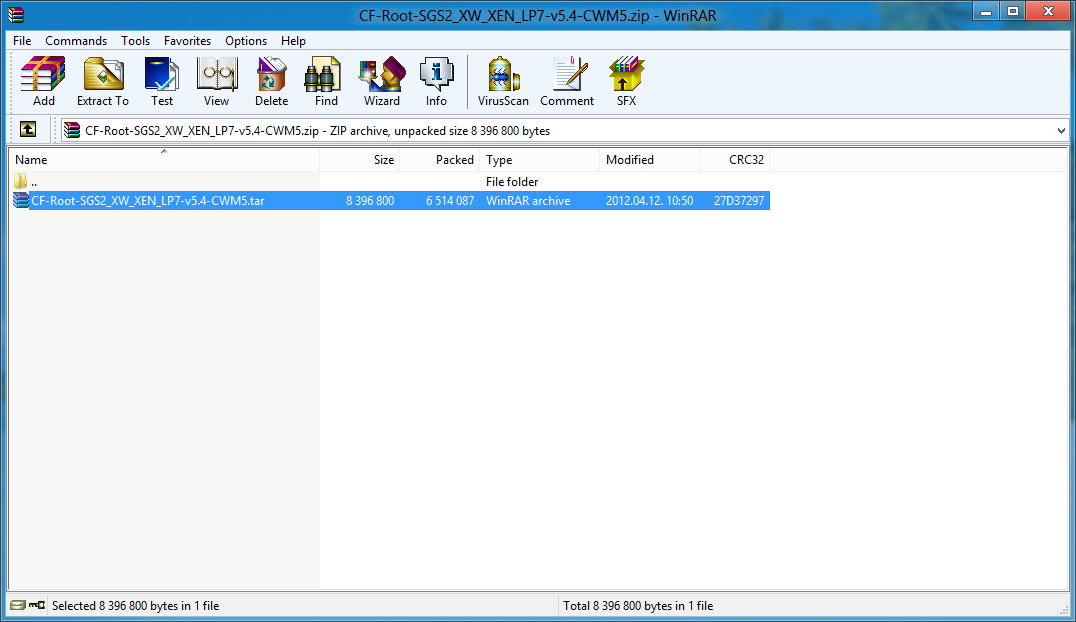Sort by the Size column header
The image size is (1076, 622).
(360, 159)
